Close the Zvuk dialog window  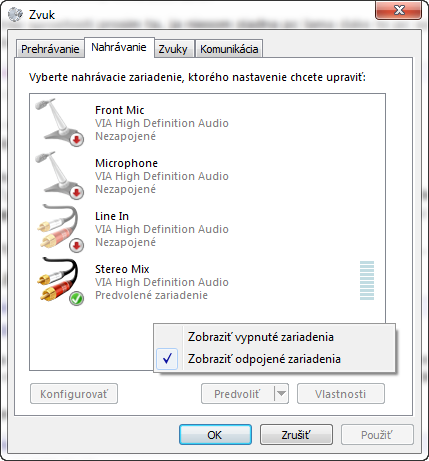pos(399,10)
